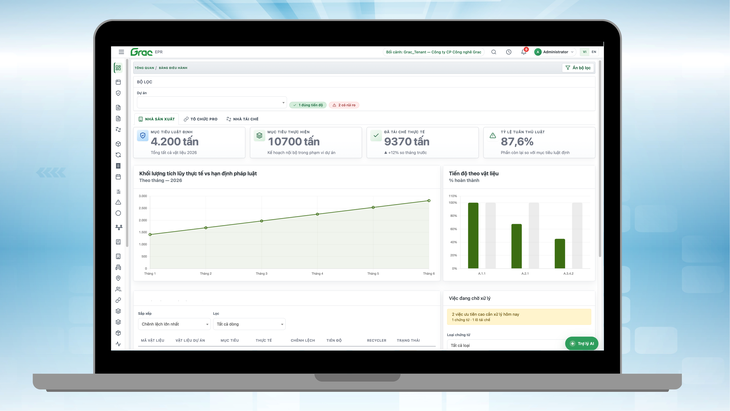Image resolution: width=730 pixels, height=411 pixels.
Task: Click the main page vertical scrollbar
Action: click(x=600, y=158)
